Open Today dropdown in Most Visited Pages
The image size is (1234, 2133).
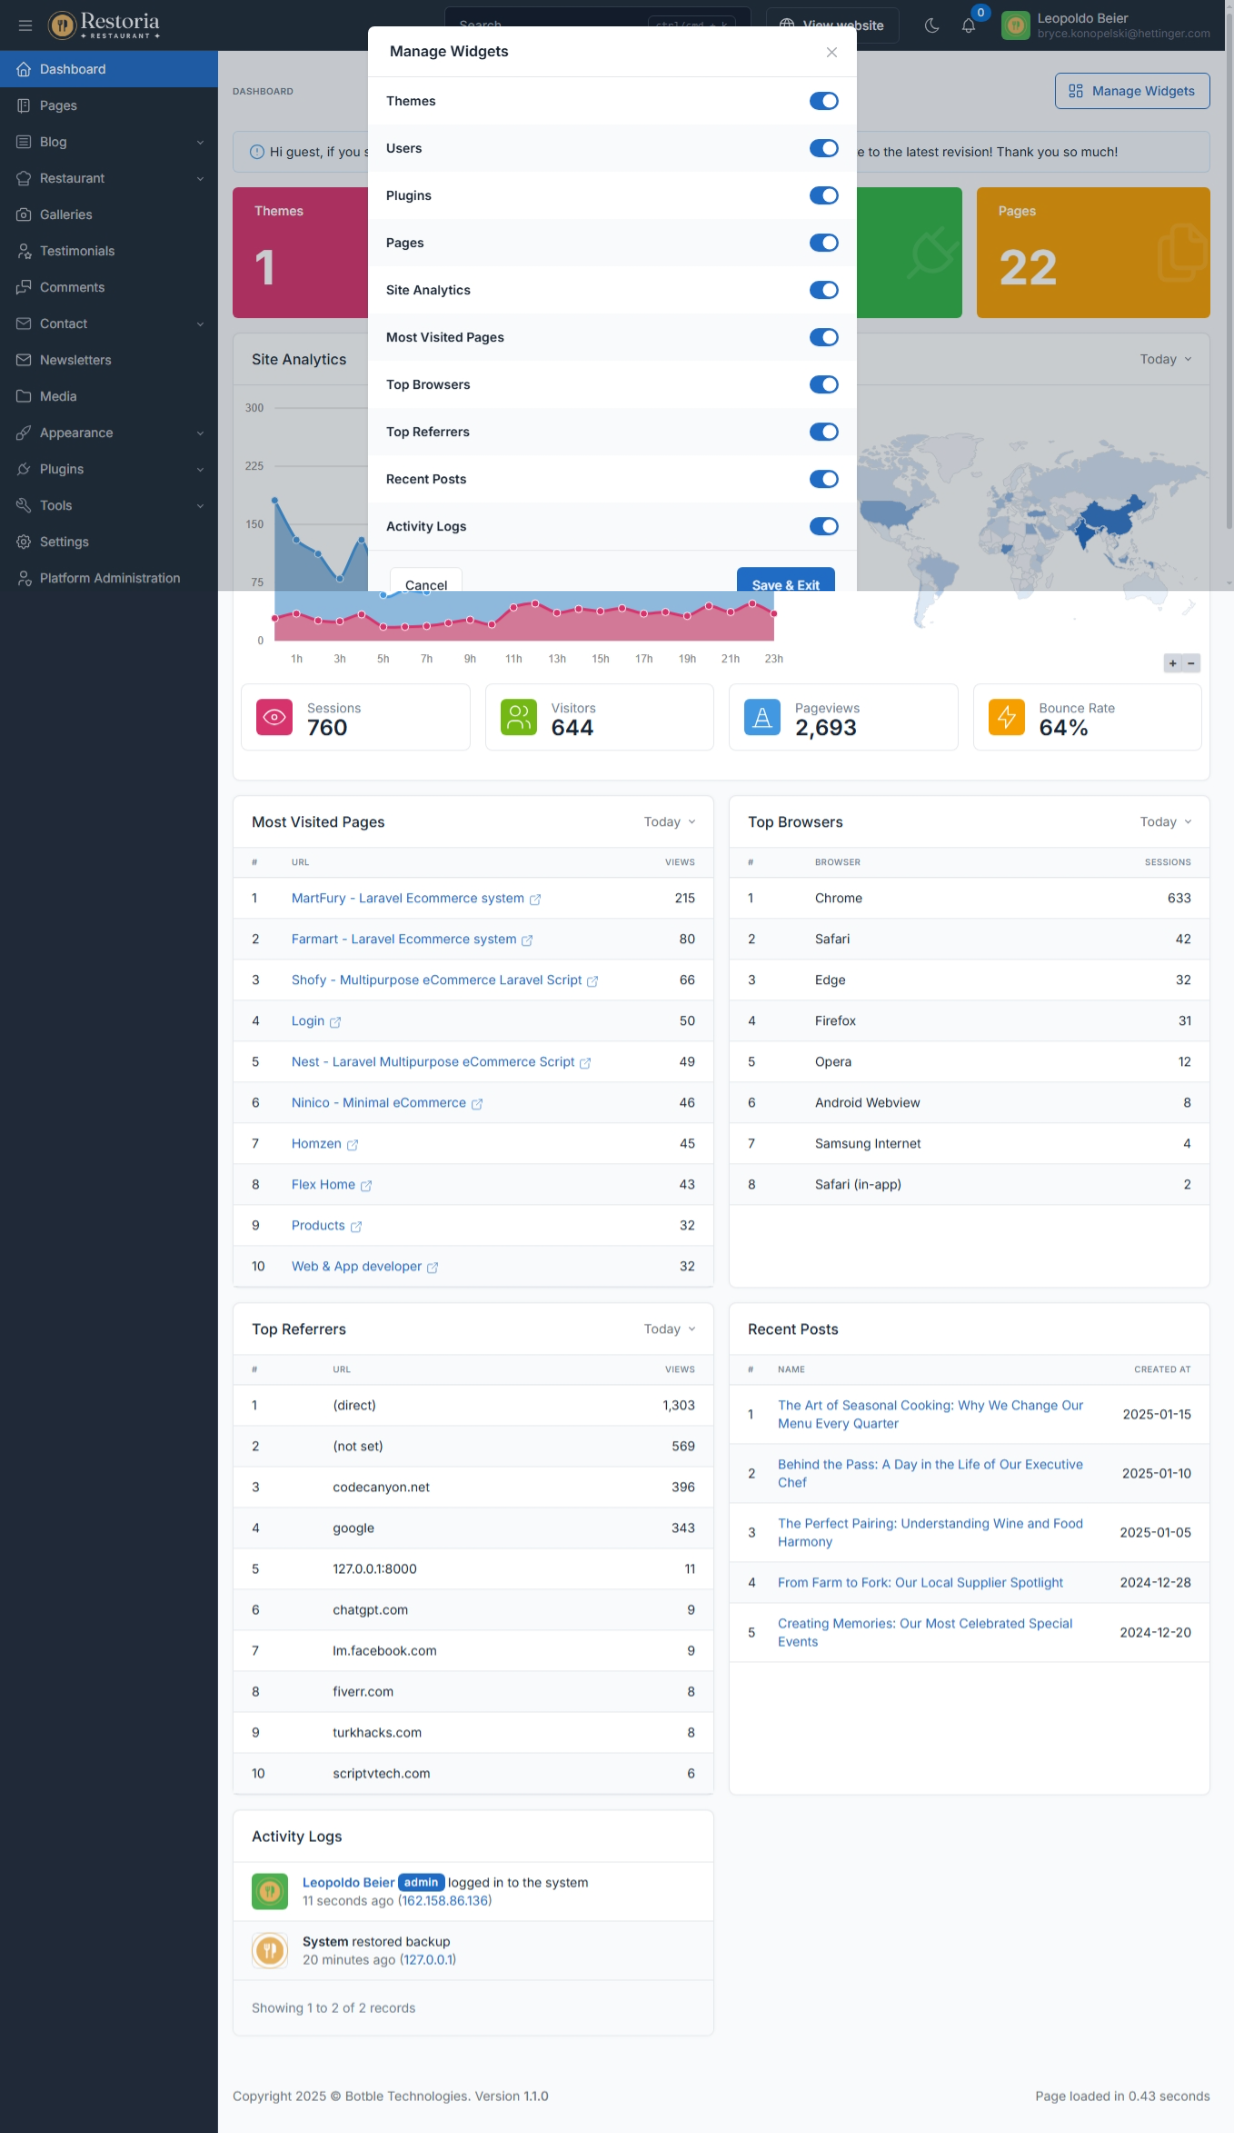tap(669, 822)
